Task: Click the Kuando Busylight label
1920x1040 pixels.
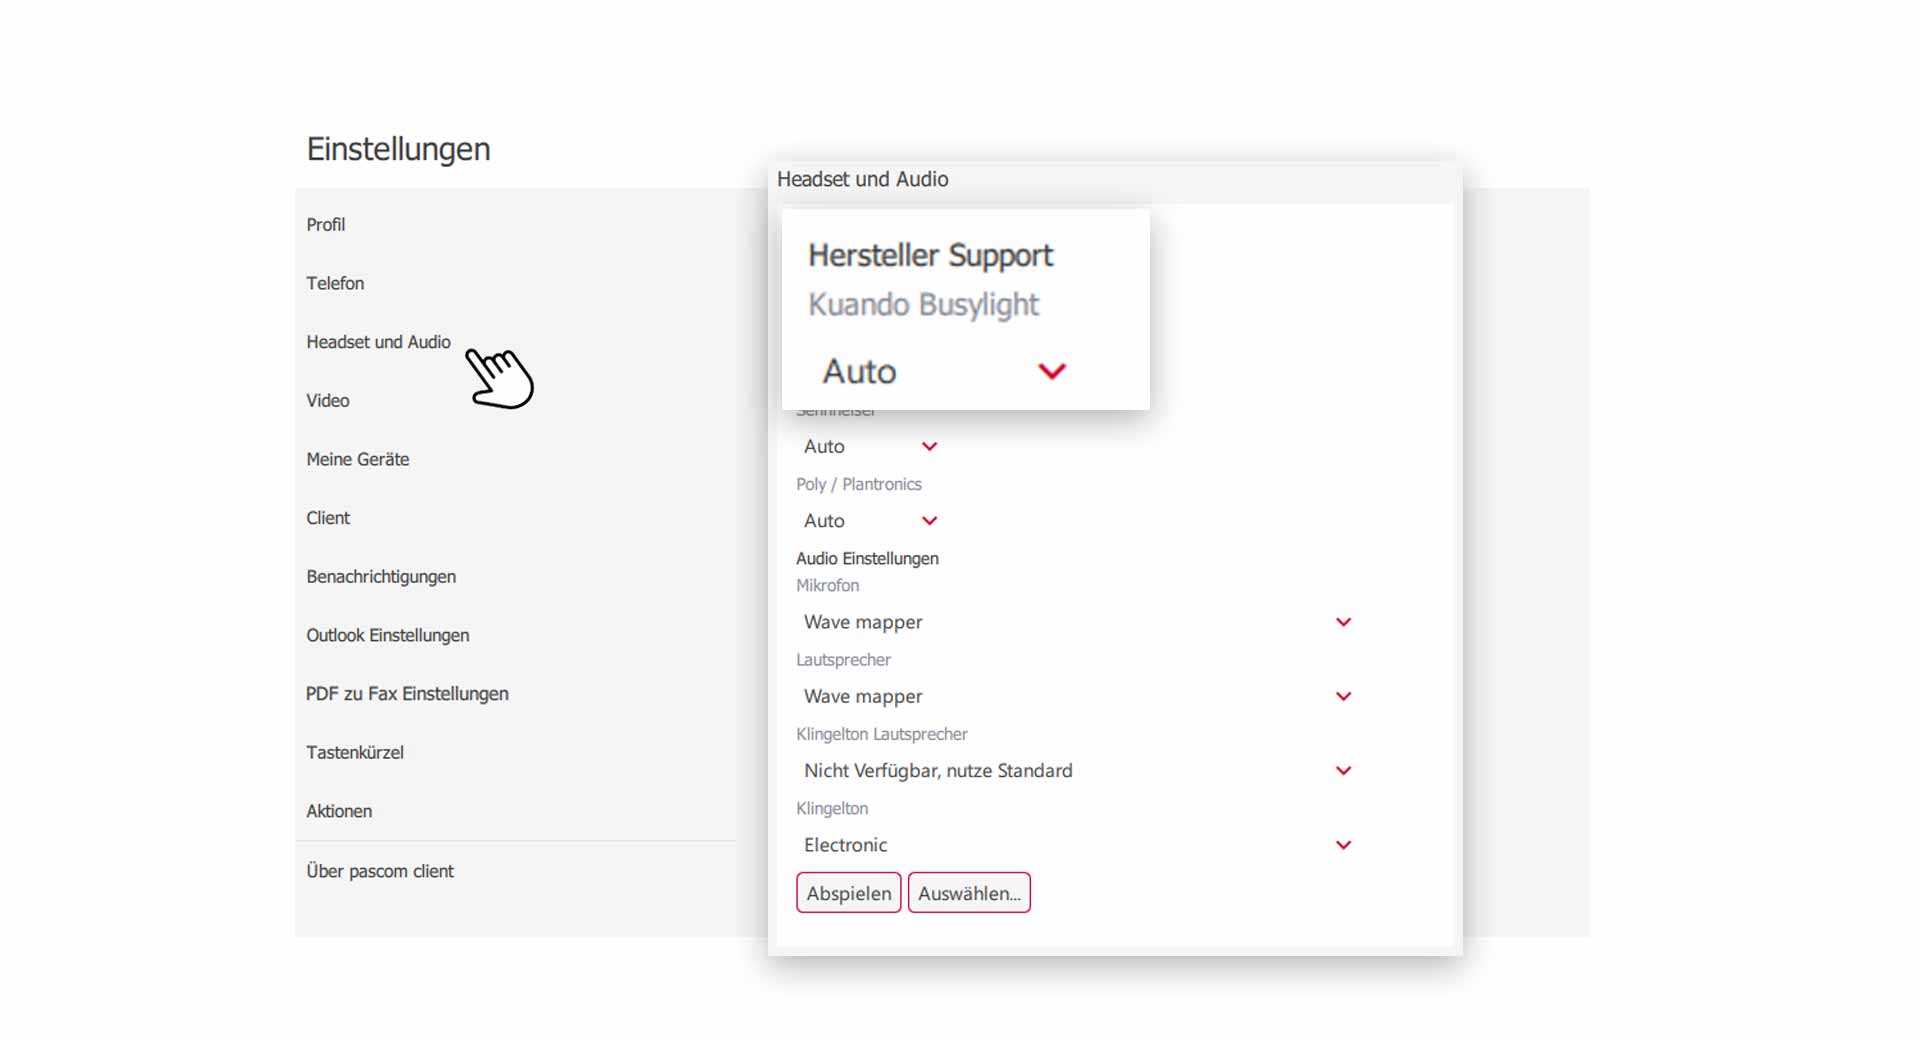Action: pos(923,304)
